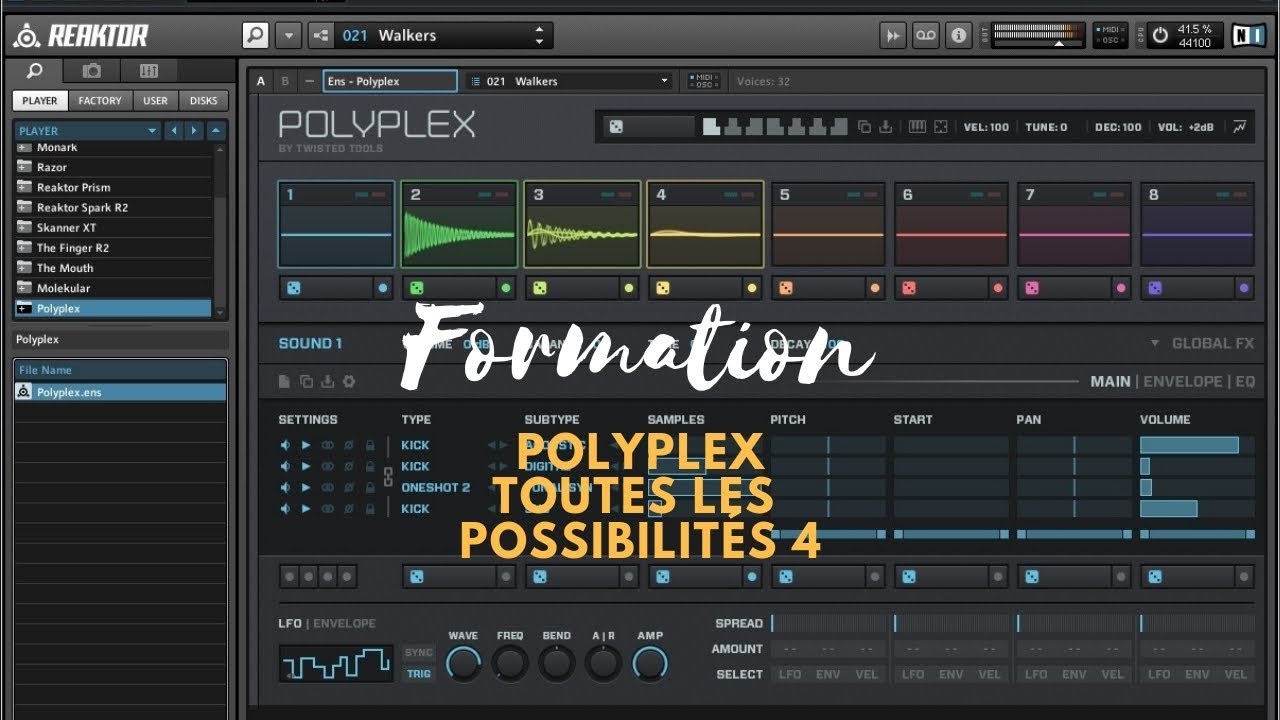Click the Ens - Polyplex name field
1280x720 pixels.
pos(390,81)
